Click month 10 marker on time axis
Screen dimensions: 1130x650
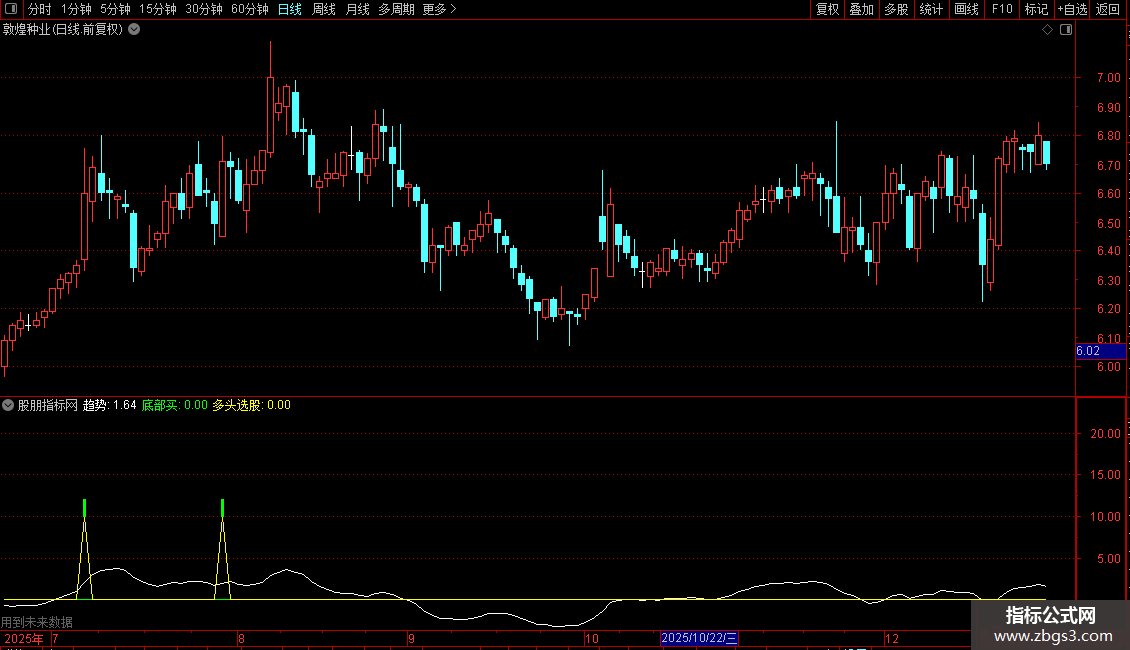click(592, 638)
